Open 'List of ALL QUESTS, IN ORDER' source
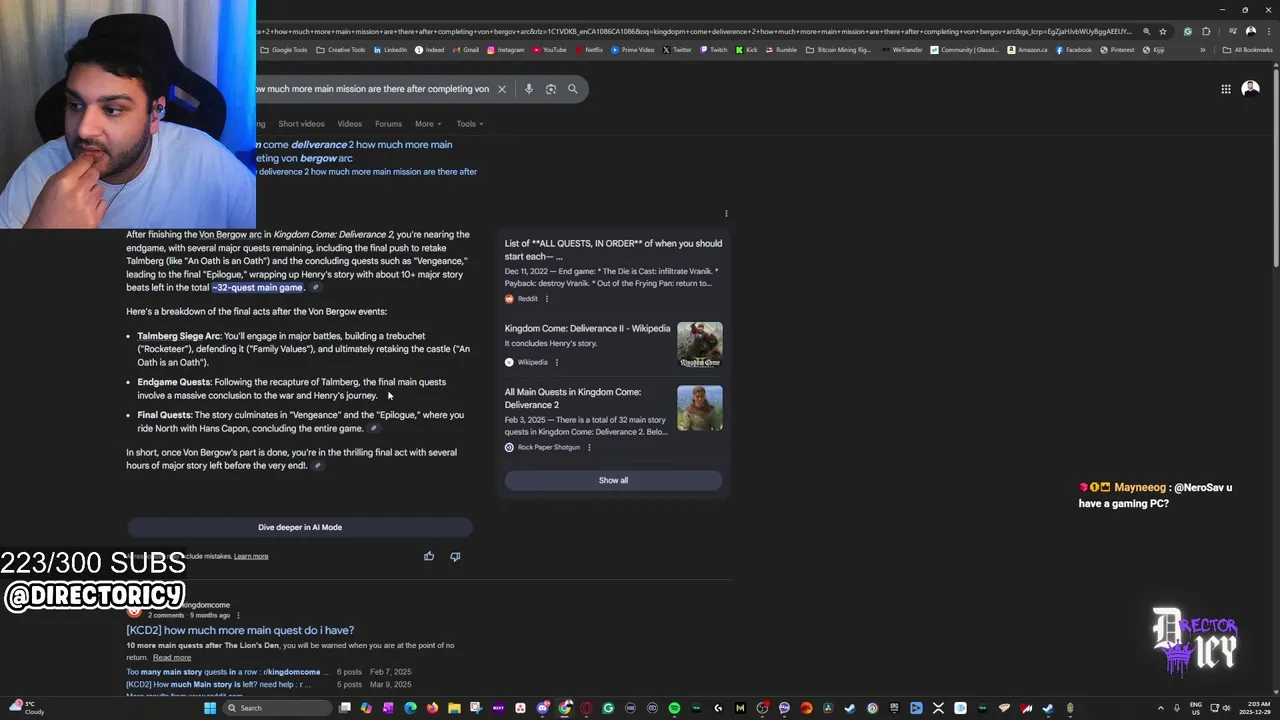Image resolution: width=1280 pixels, height=720 pixels. click(x=613, y=249)
